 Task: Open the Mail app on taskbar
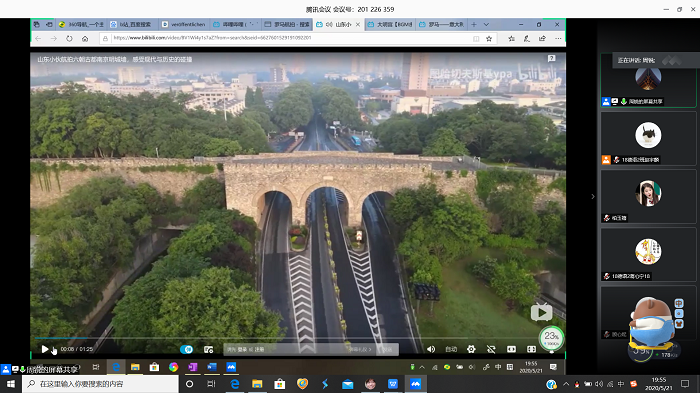coord(348,384)
